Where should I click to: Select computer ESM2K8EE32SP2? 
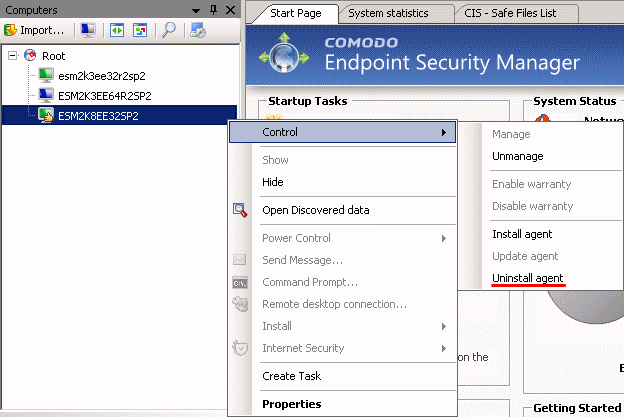coord(98,116)
